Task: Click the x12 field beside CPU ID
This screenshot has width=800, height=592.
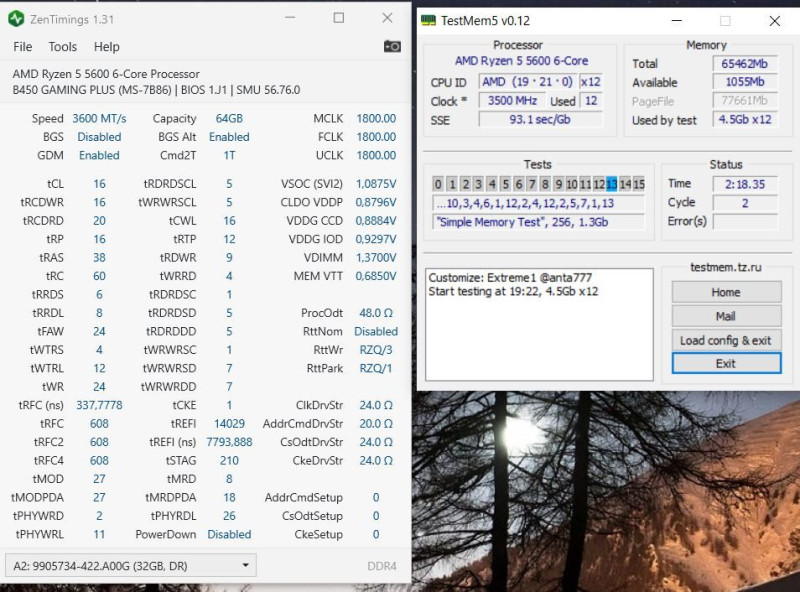Action: (591, 82)
